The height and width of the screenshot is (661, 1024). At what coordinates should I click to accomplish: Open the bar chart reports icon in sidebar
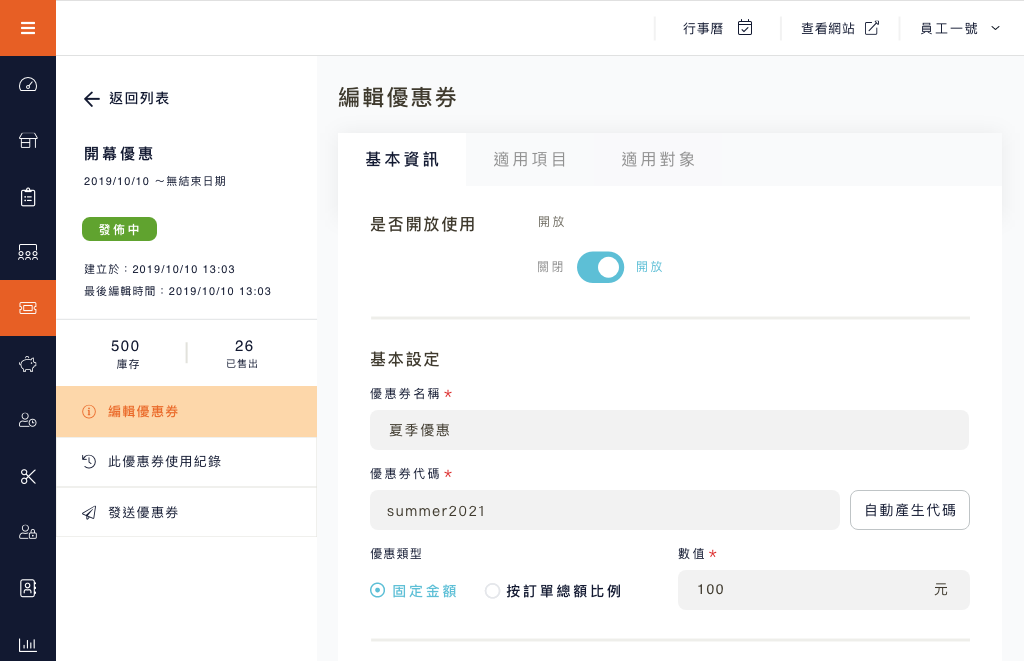click(x=27, y=644)
